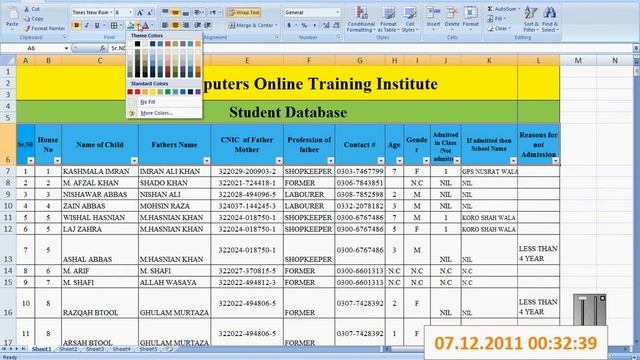Open Find & Select binoculars
The height and width of the screenshot is (360, 640).
tap(550, 19)
